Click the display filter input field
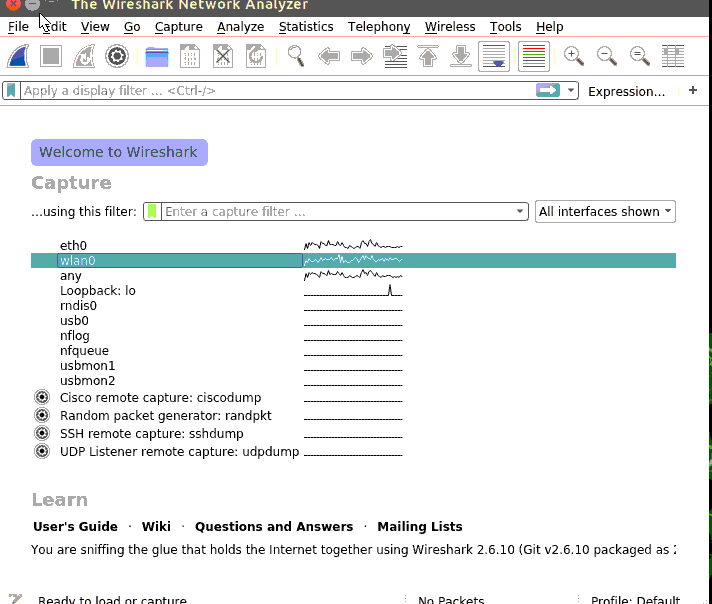Screen dimensions: 712x604 pyautogui.click(x=278, y=90)
